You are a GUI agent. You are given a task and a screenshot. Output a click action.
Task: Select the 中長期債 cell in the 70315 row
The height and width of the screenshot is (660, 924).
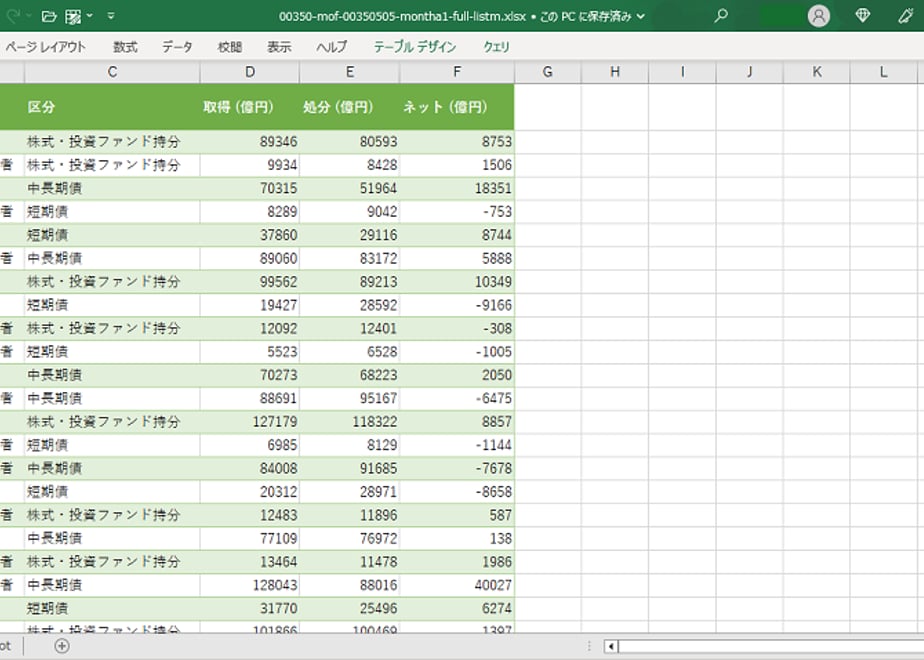coord(112,188)
